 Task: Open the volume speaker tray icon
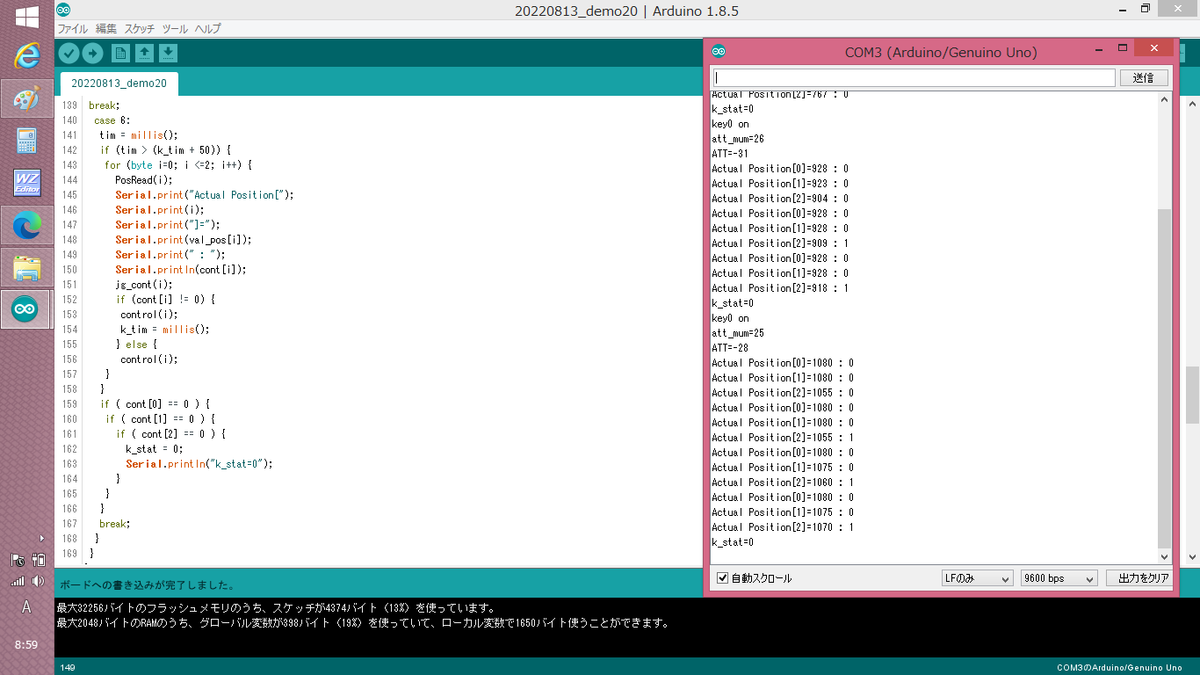click(x=38, y=581)
